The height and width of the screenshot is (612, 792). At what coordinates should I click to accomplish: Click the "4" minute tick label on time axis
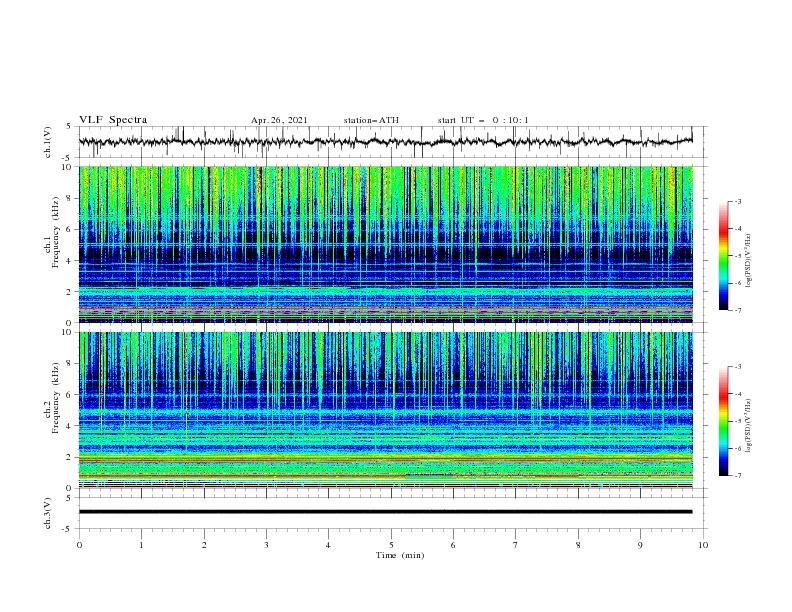328,545
